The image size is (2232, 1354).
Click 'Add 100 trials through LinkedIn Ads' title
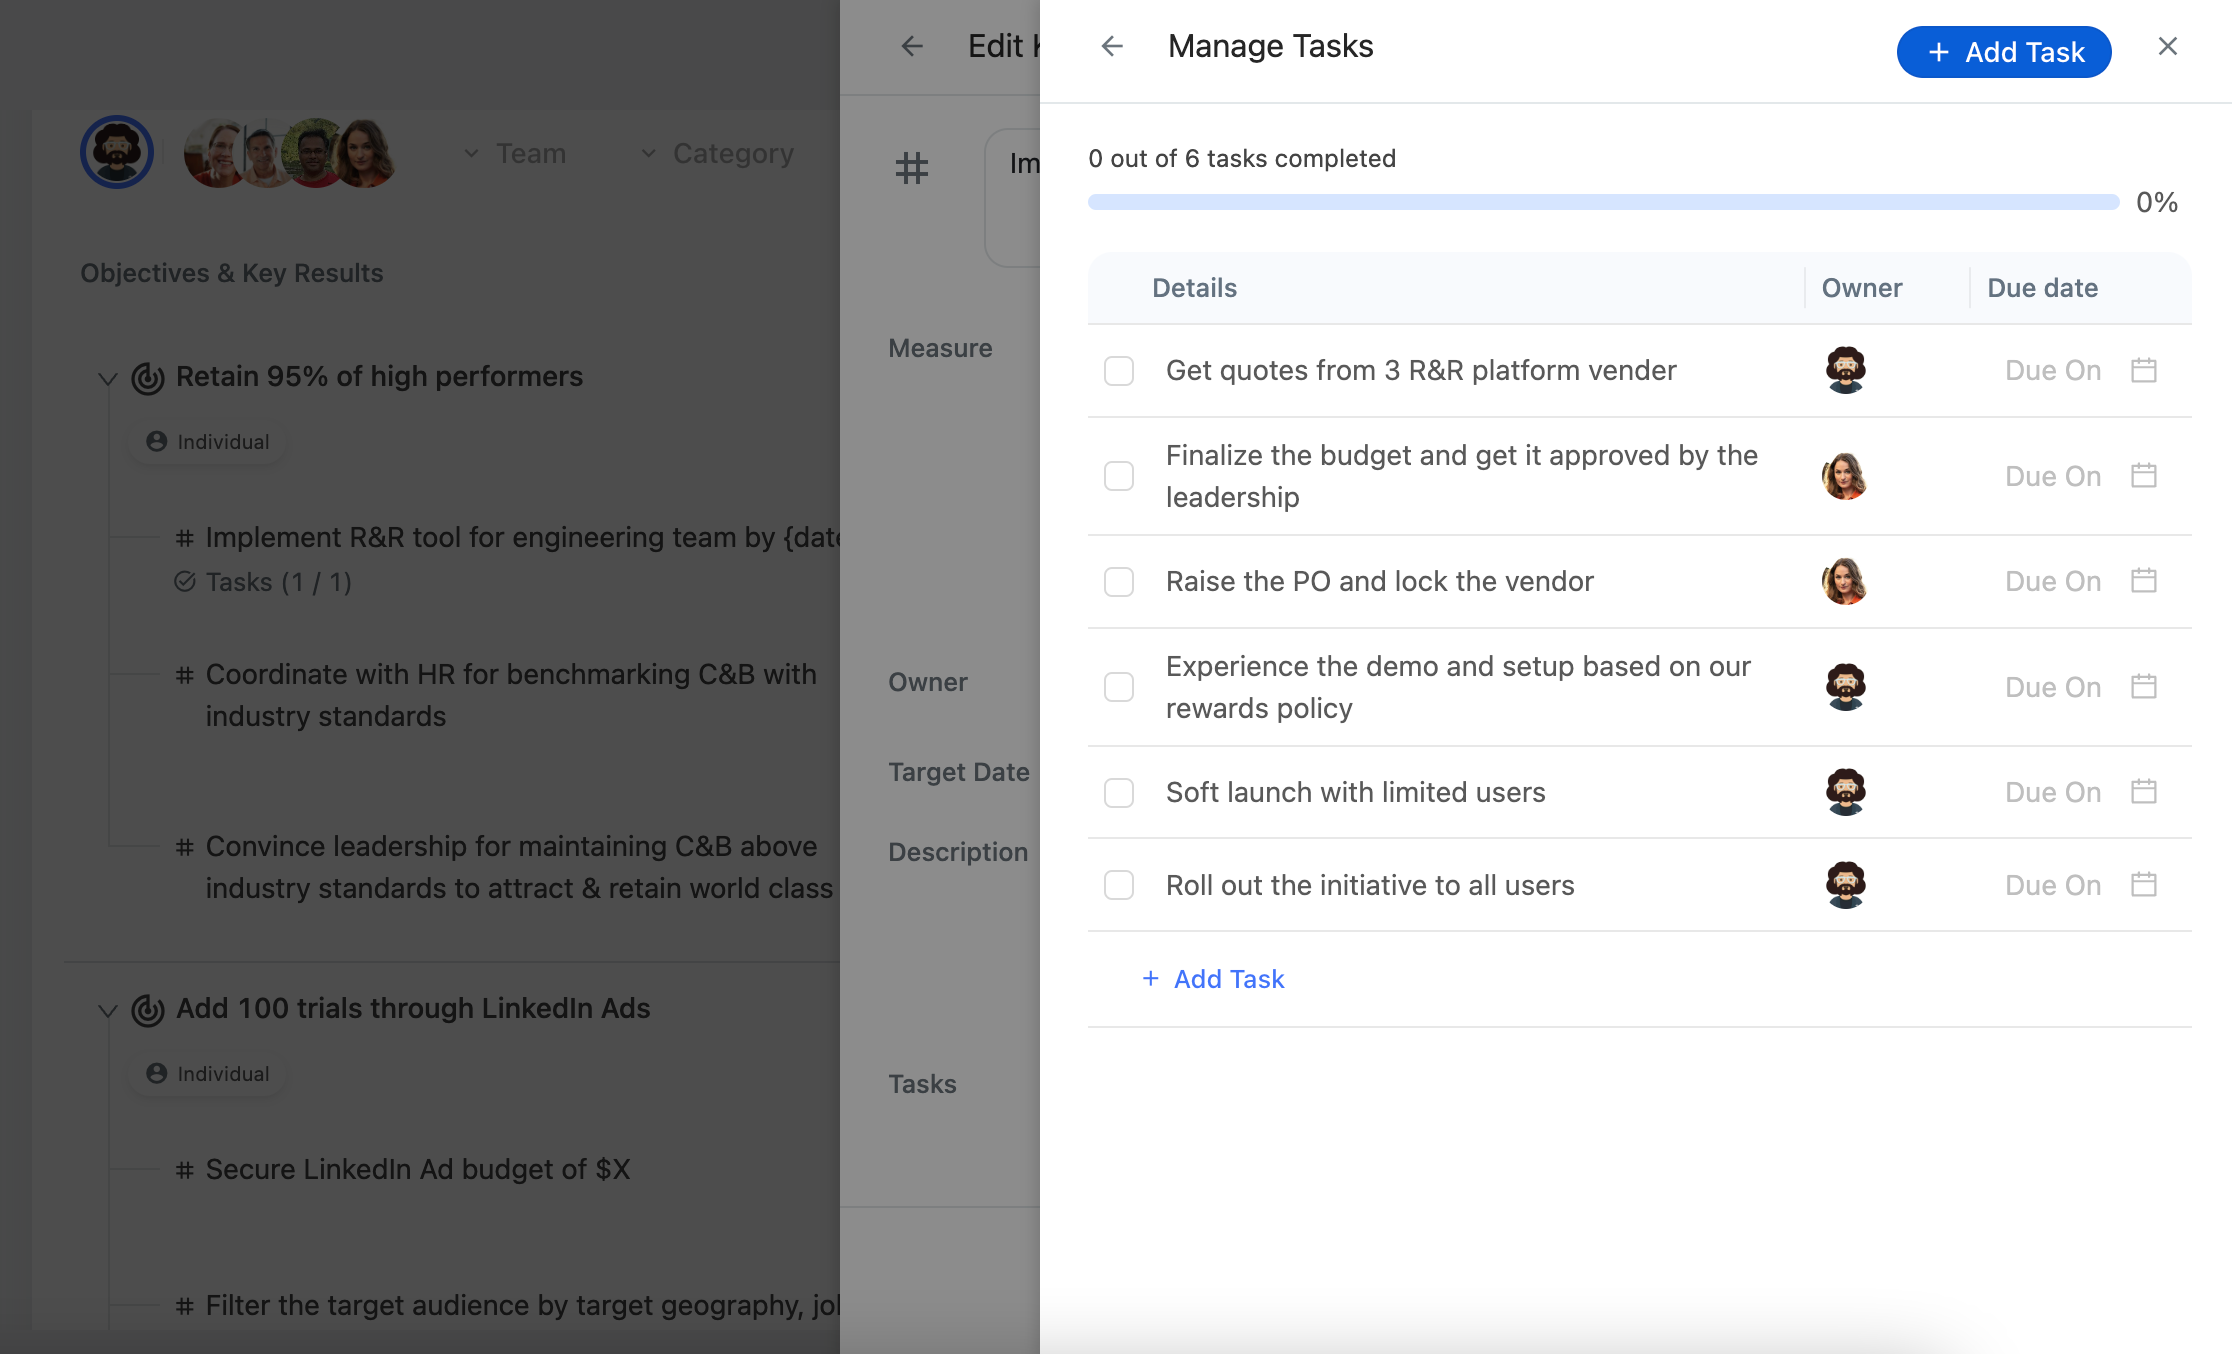[x=413, y=1009]
